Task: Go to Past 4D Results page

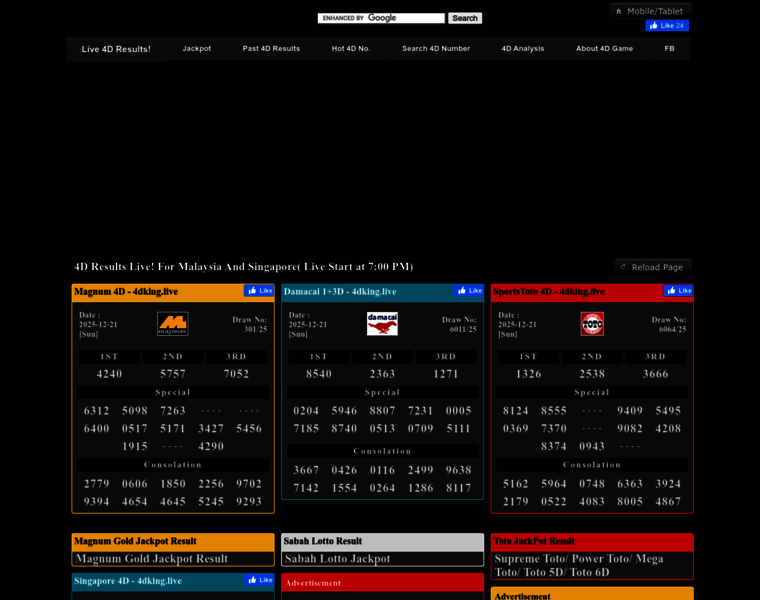Action: coord(271,48)
